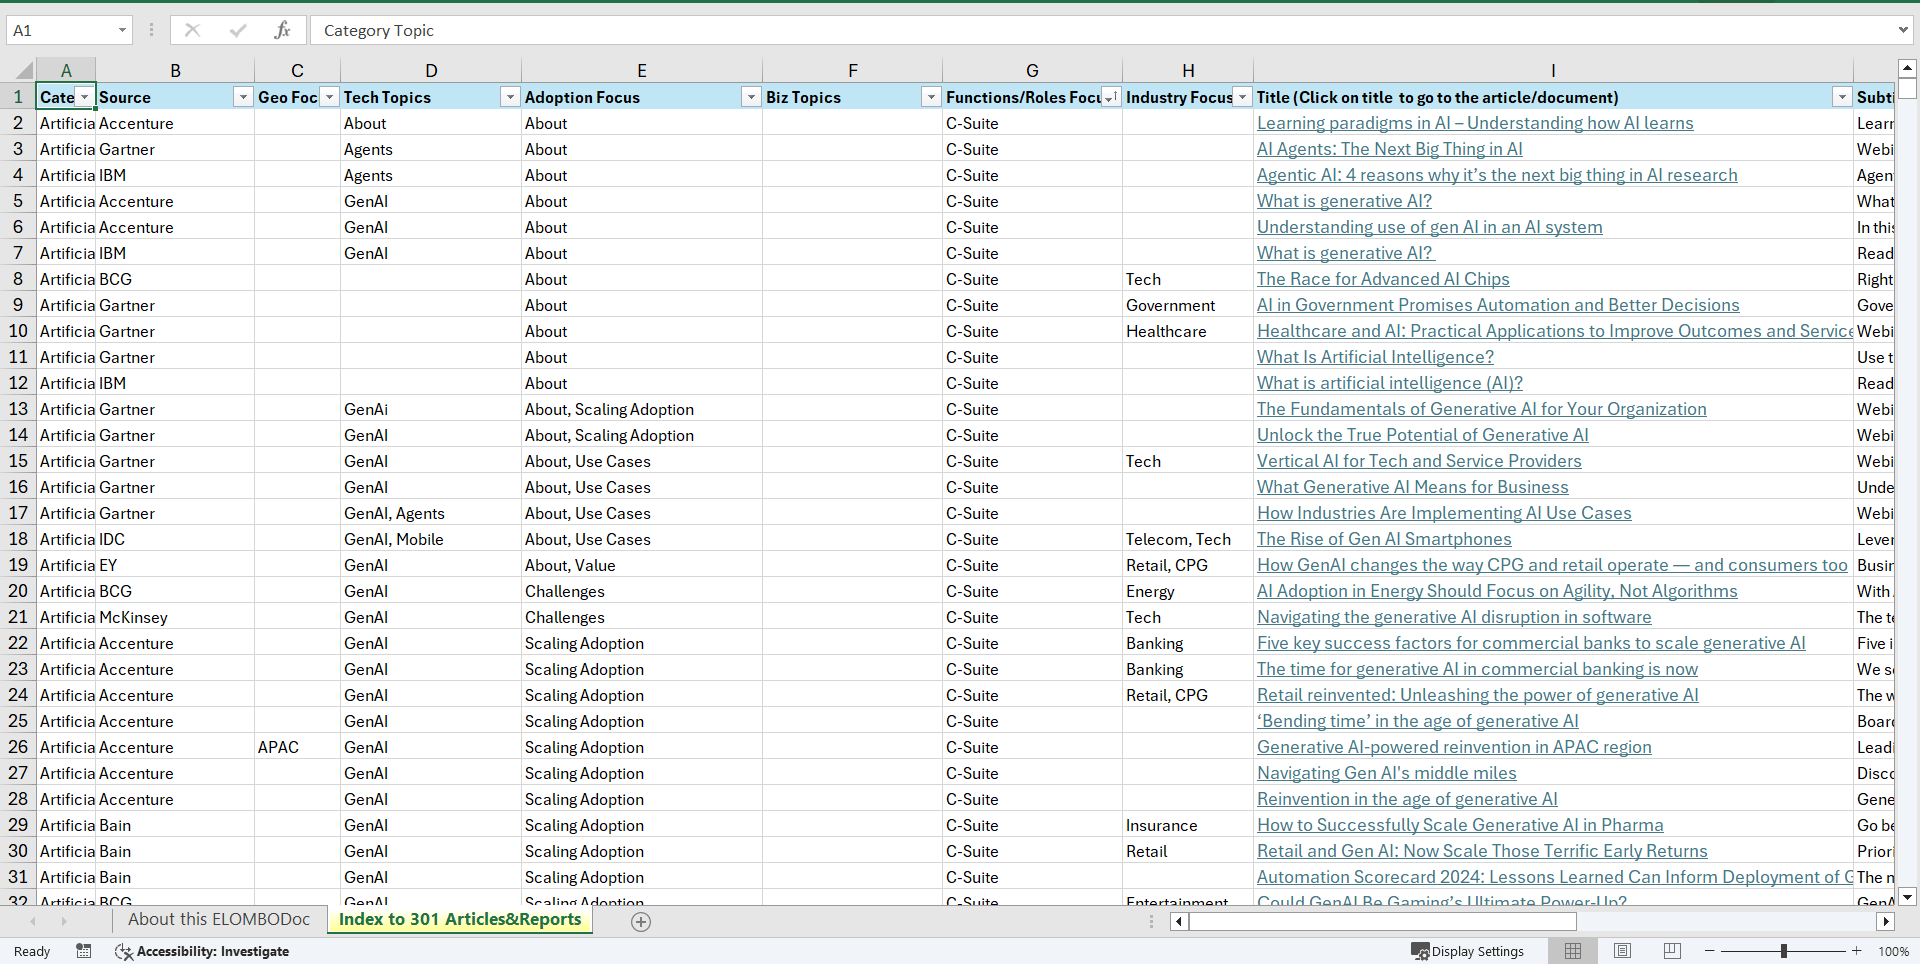Open Industry Focus filter dropdown
1920x966 pixels.
(1242, 97)
